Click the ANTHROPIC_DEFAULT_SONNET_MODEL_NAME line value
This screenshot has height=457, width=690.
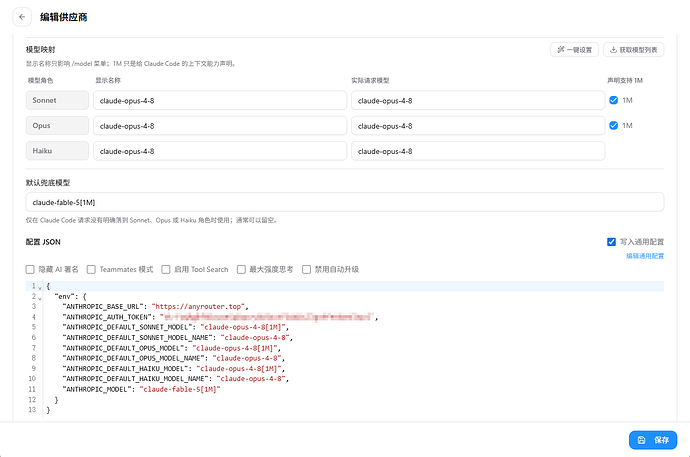[x=255, y=337]
